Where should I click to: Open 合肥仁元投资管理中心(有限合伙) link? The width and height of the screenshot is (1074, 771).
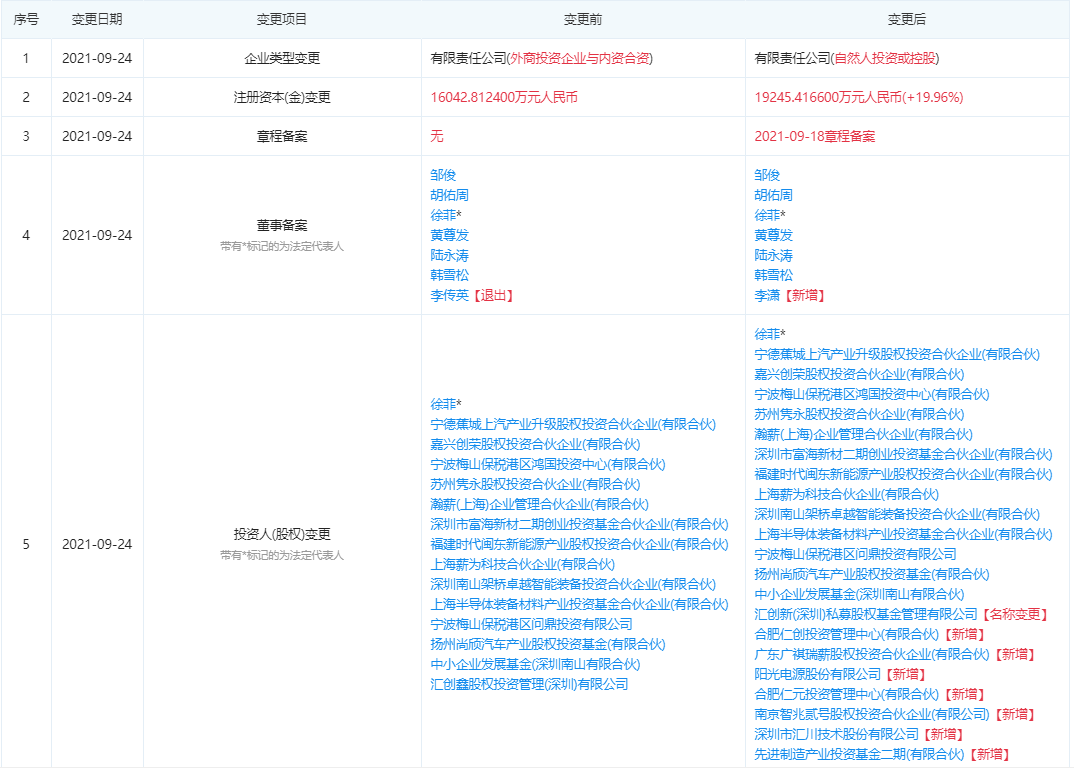tap(847, 694)
